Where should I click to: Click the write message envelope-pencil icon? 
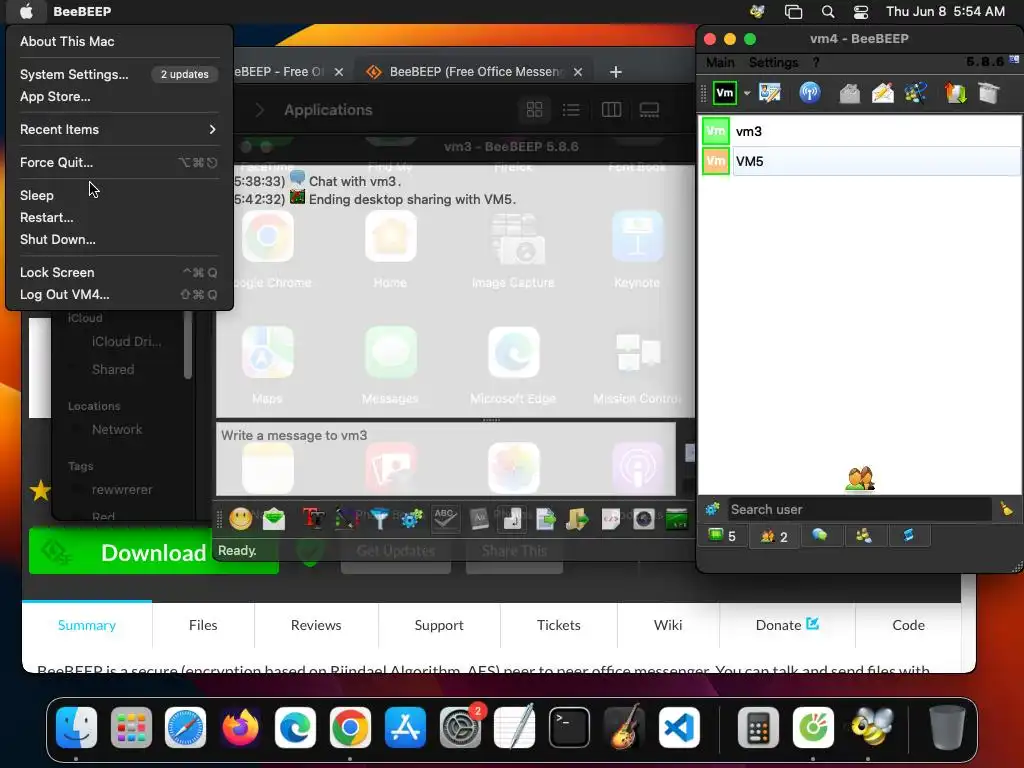tap(883, 93)
